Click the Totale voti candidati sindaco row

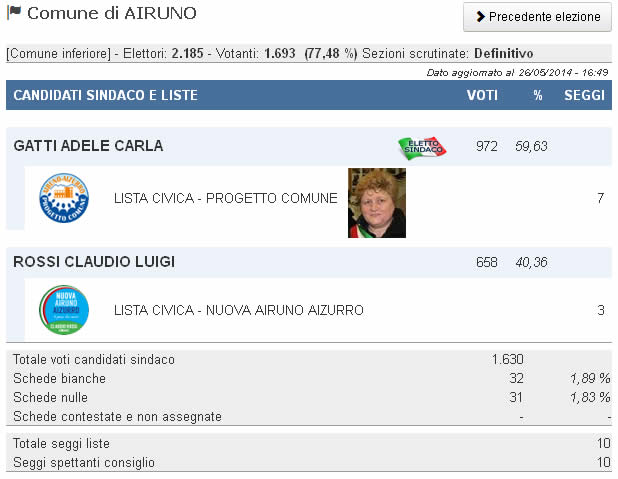tap(309, 360)
